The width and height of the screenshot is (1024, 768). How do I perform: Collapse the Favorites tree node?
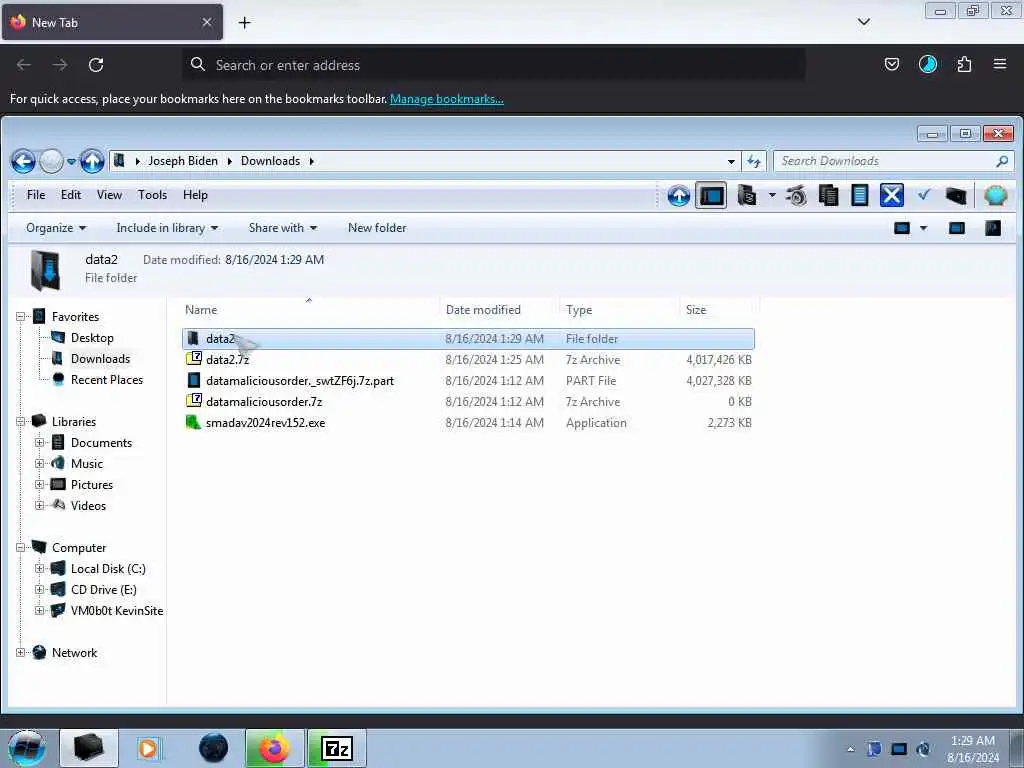[x=20, y=317]
